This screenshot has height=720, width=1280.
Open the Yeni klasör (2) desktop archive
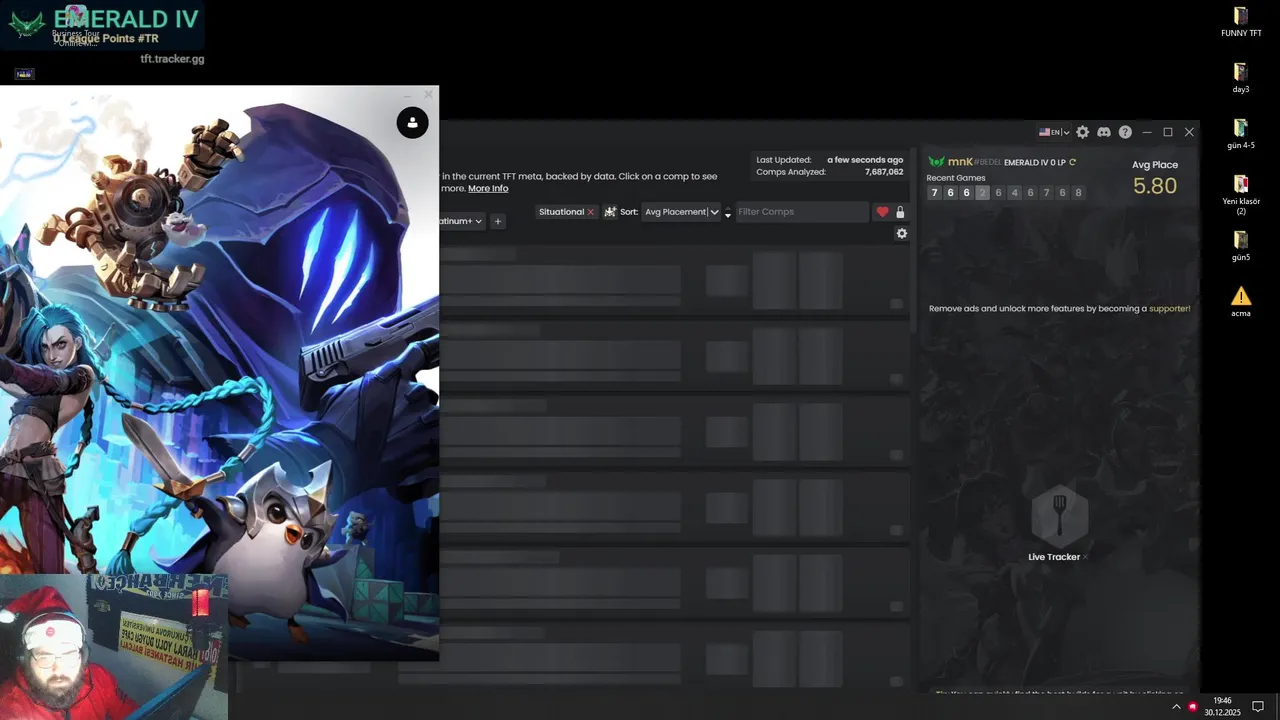pyautogui.click(x=1241, y=195)
